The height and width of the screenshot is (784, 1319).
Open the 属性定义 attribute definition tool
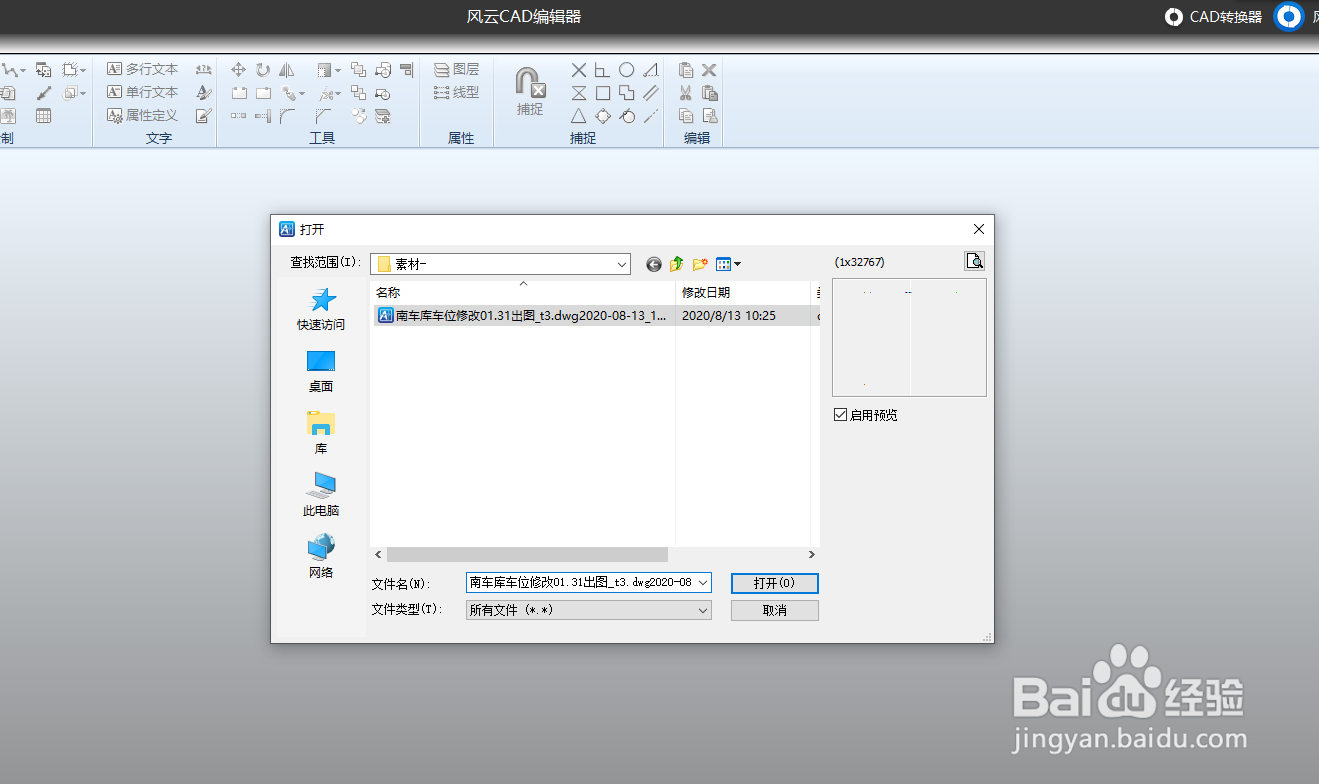(142, 115)
